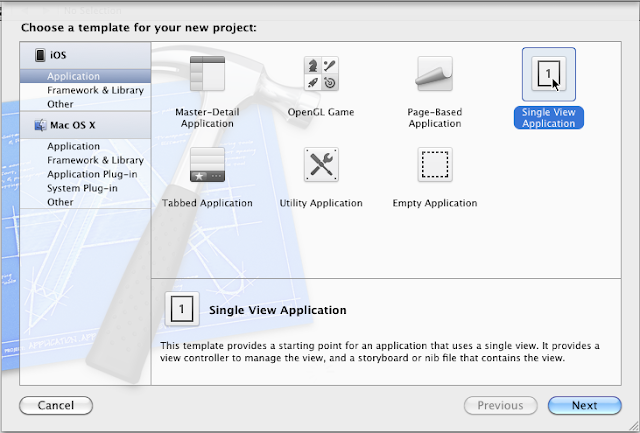This screenshot has width=640, height=433.
Task: Click the Mac OS X Finder icon
Action: tap(40, 125)
